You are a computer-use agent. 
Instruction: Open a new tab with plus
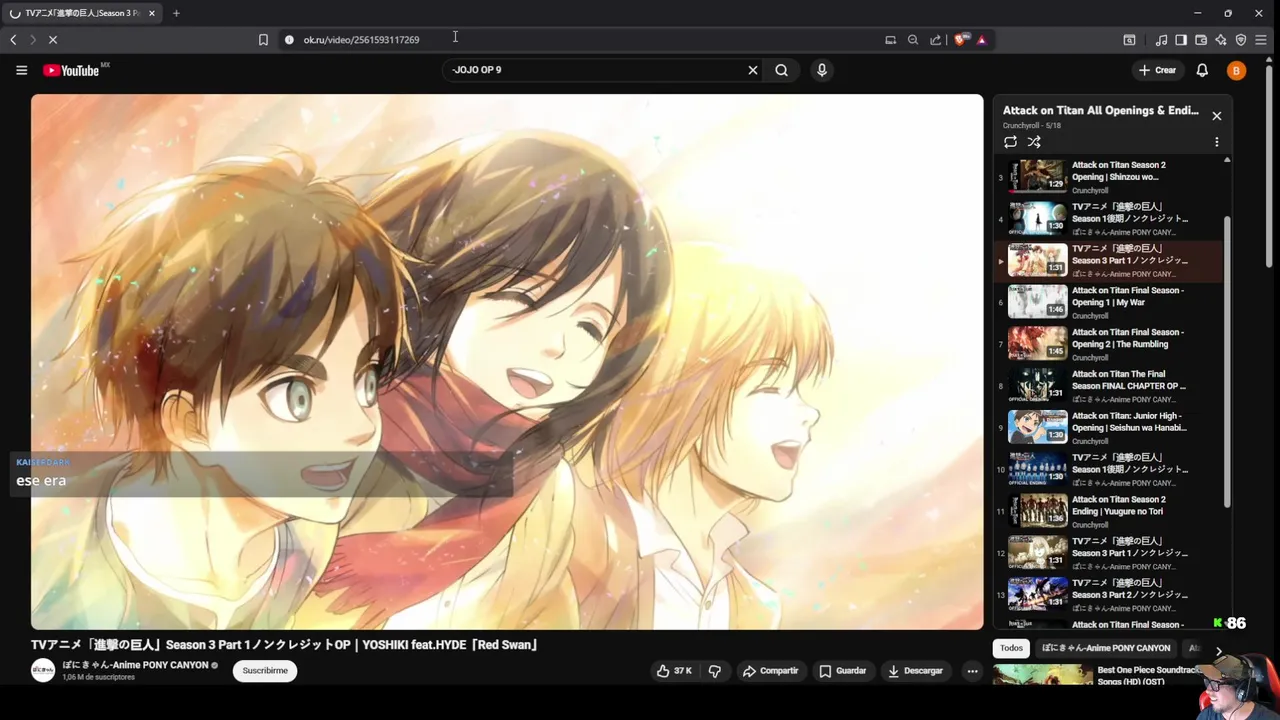[x=176, y=13]
